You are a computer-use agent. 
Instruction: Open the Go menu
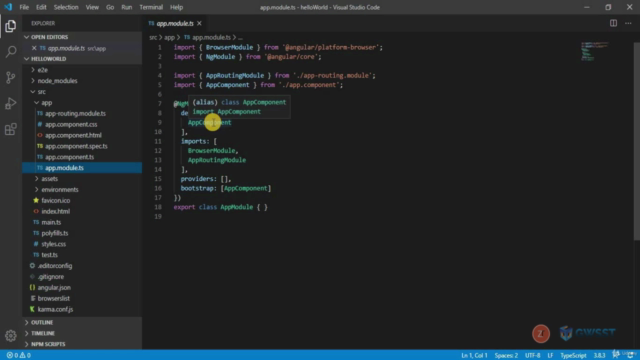click(x=110, y=7)
